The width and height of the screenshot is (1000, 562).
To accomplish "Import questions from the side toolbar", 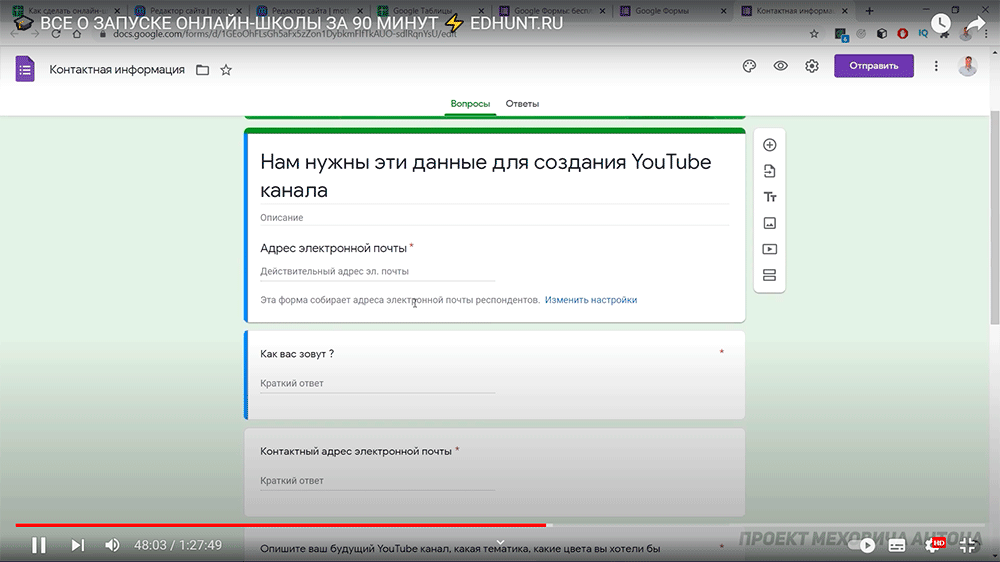I will click(770, 171).
